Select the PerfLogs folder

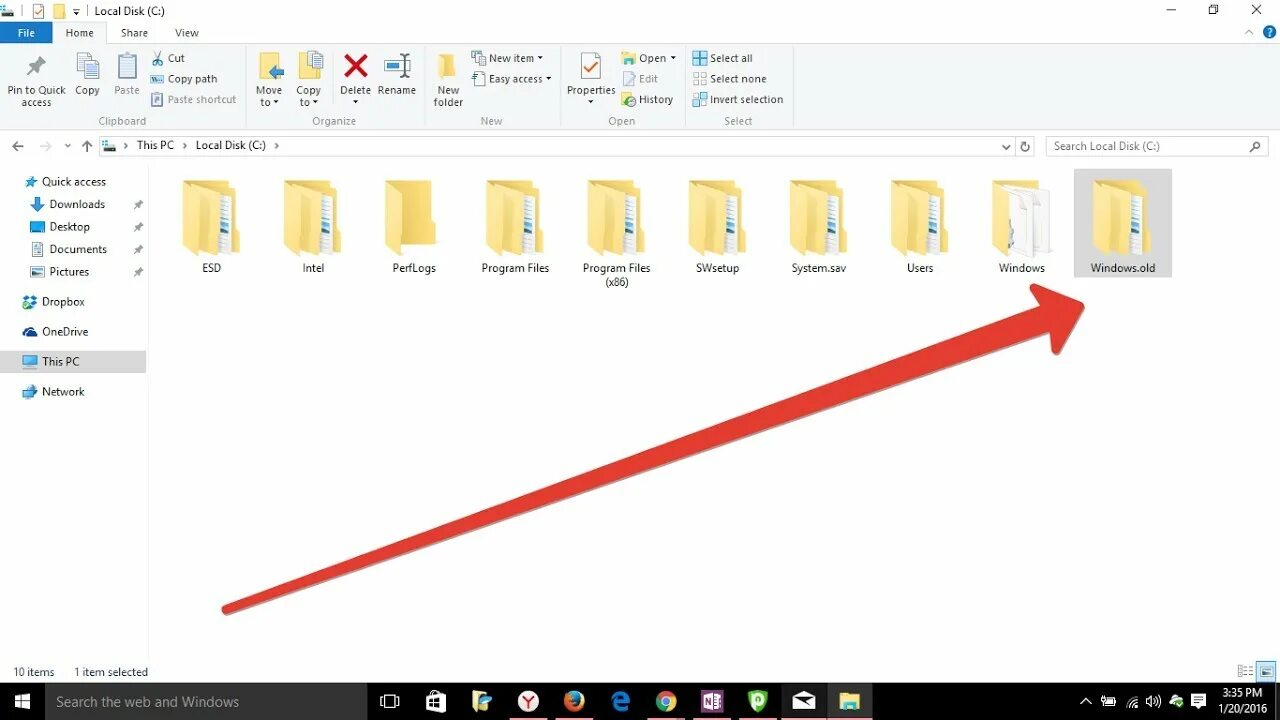point(414,225)
